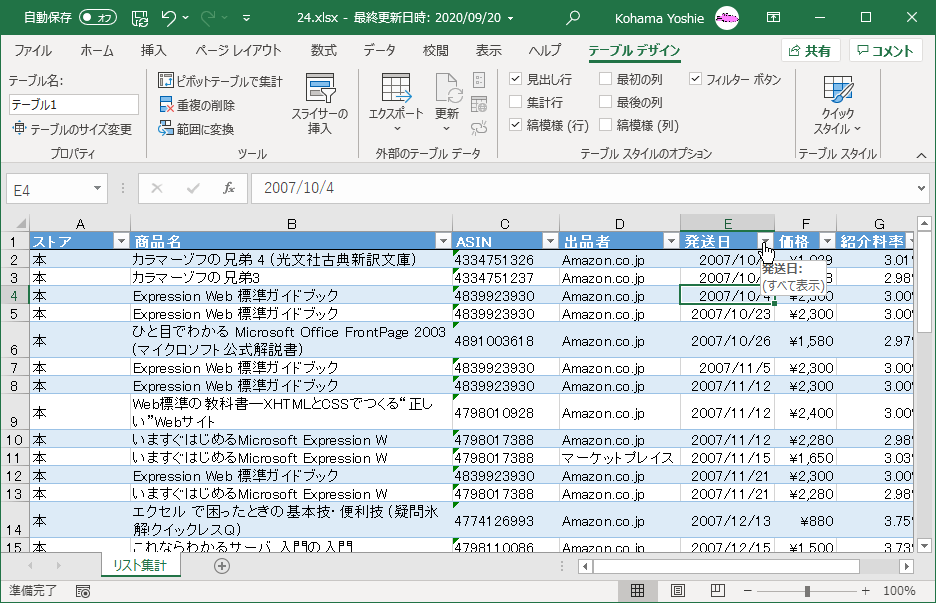Screen dimensions: 936x603
Task: Click vertical scrollbar down arrow
Action: 924,545
